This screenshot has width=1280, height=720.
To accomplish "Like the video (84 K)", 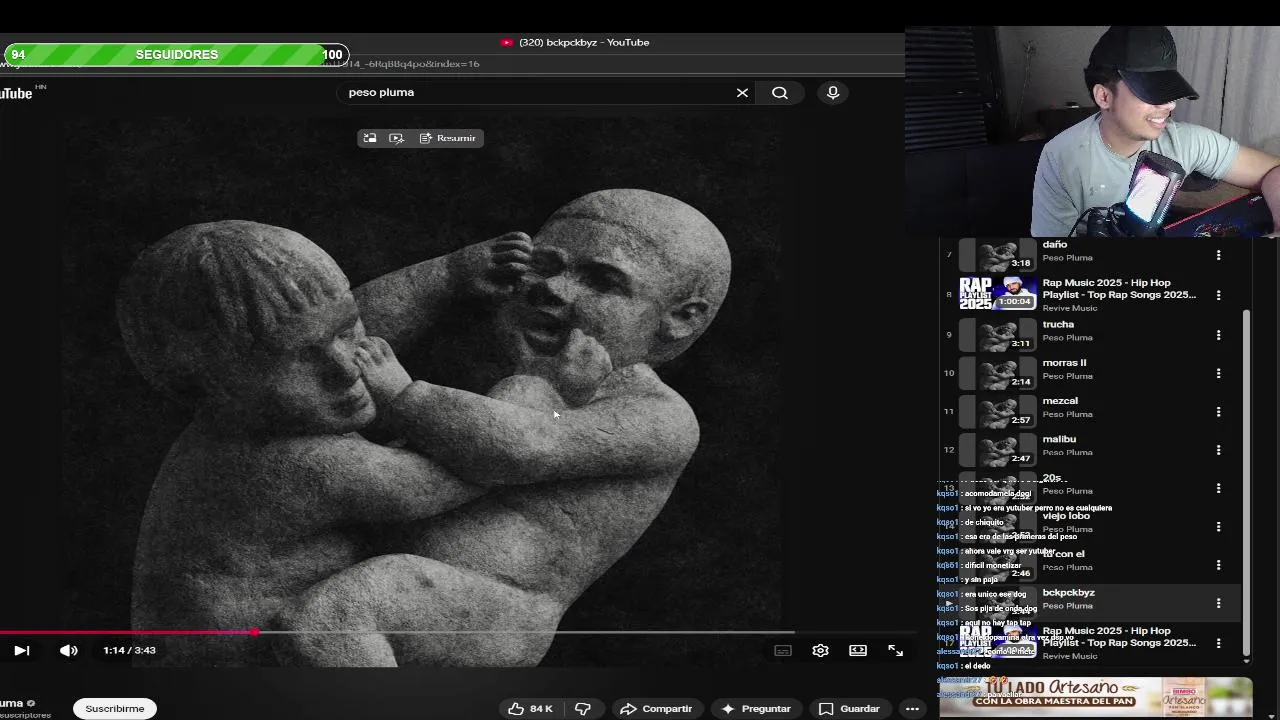I will coord(530,708).
